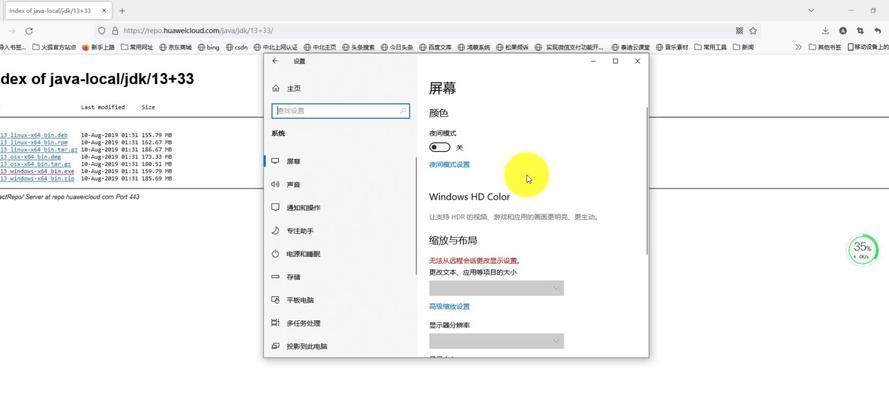This screenshot has width=889, height=400.
Task: Click the undo arrow icon in the browser toolbar
Action: pos(878,31)
